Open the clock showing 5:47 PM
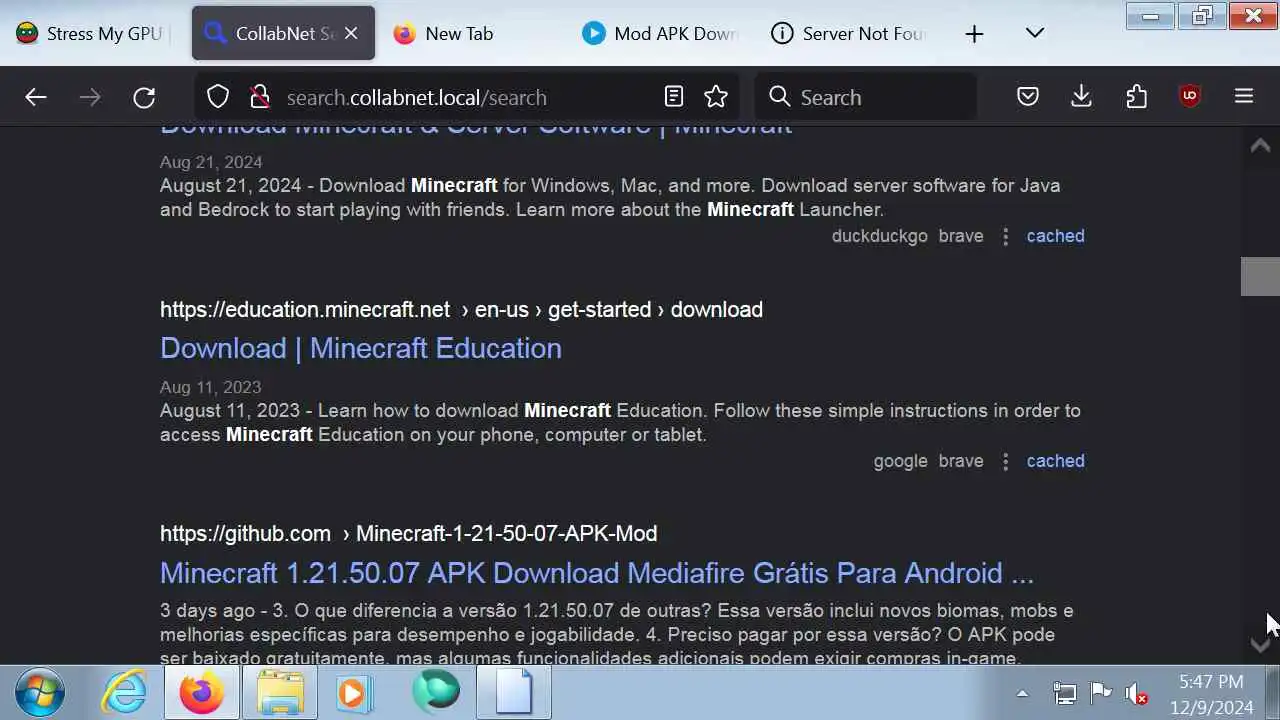This screenshot has width=1280, height=720. 1211,694
